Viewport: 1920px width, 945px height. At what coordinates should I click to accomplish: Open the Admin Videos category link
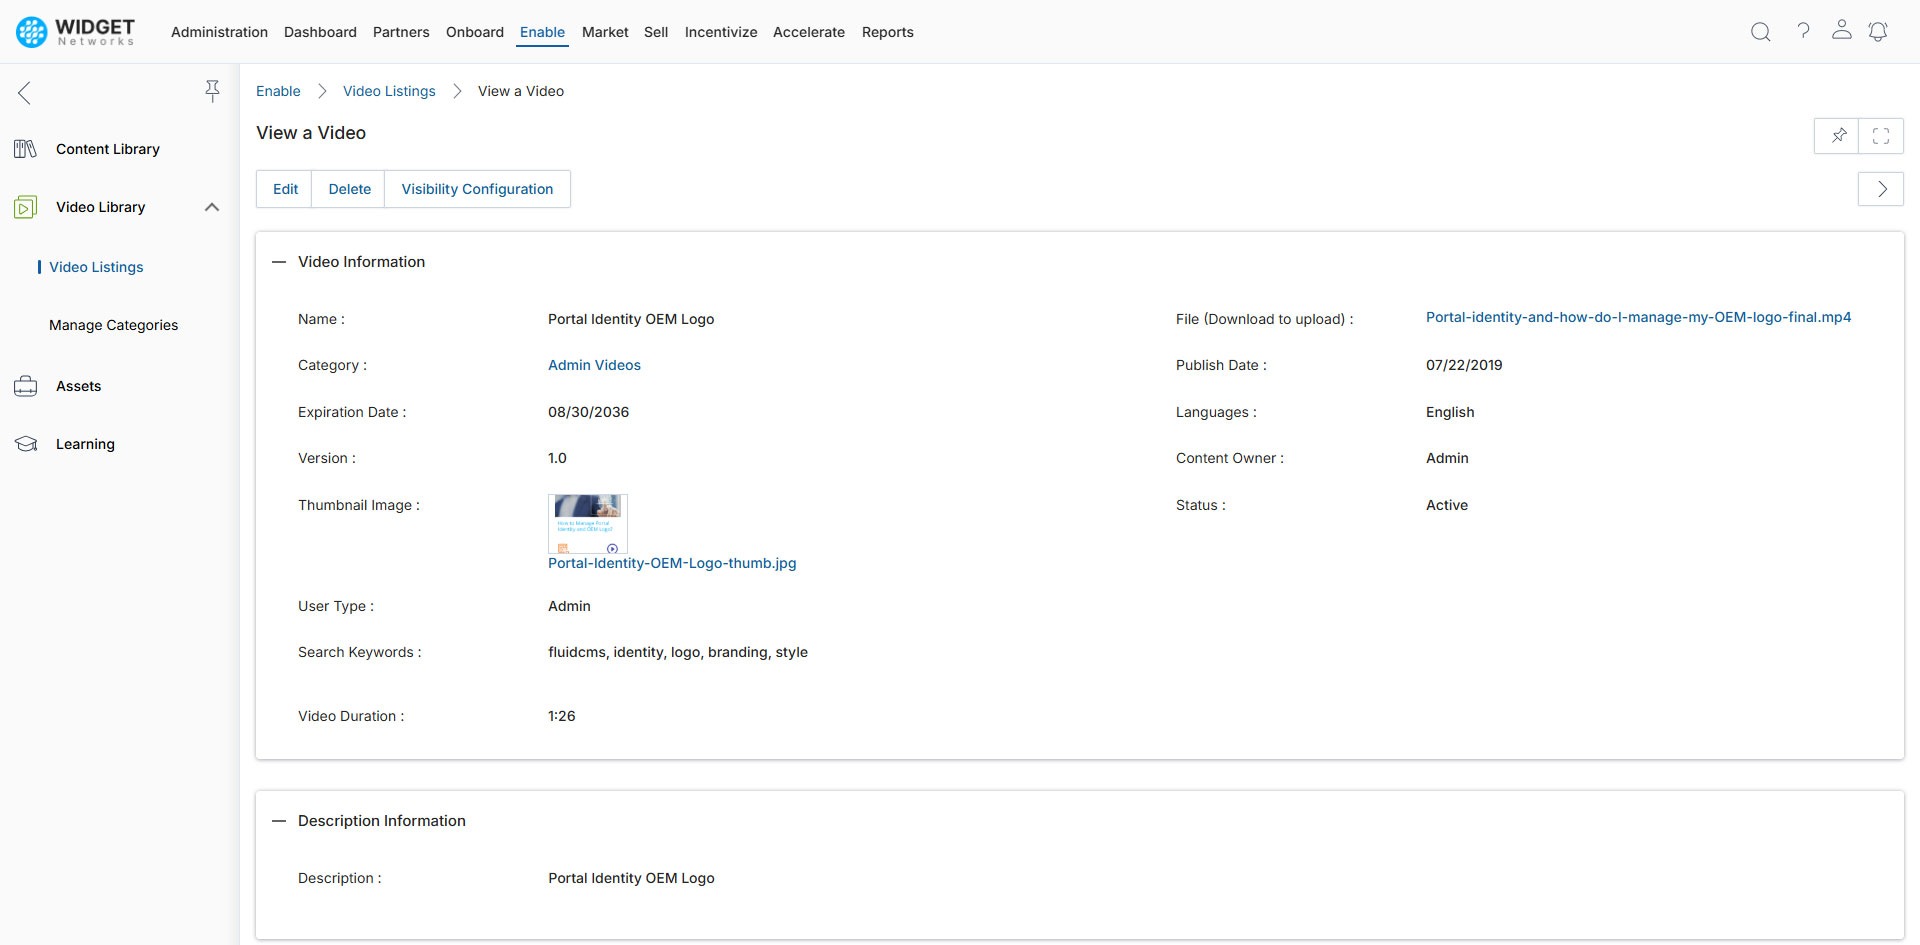click(594, 365)
